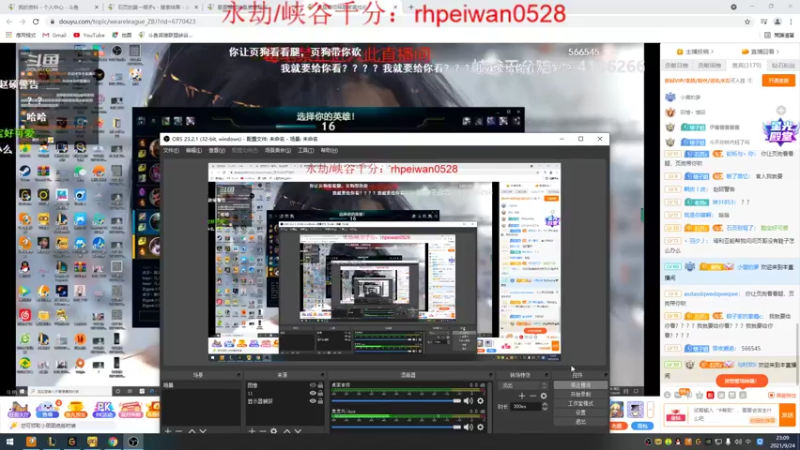Switch to 贡献日榜 tab

coord(677,65)
